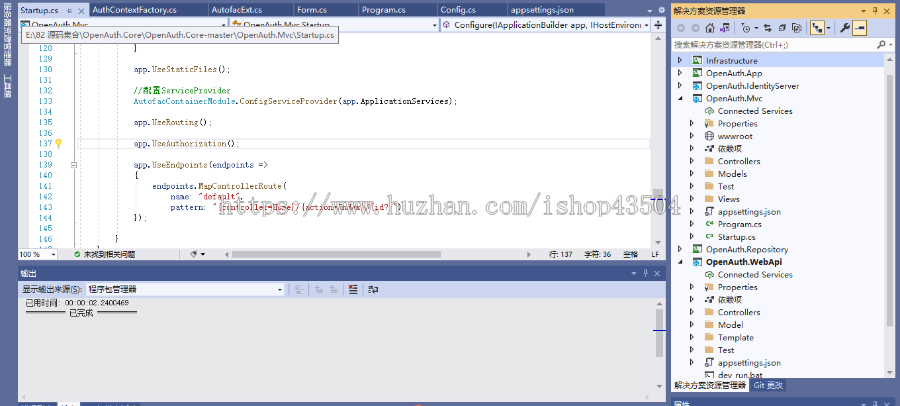Switch to the appsettings.json editor tab

(x=541, y=10)
